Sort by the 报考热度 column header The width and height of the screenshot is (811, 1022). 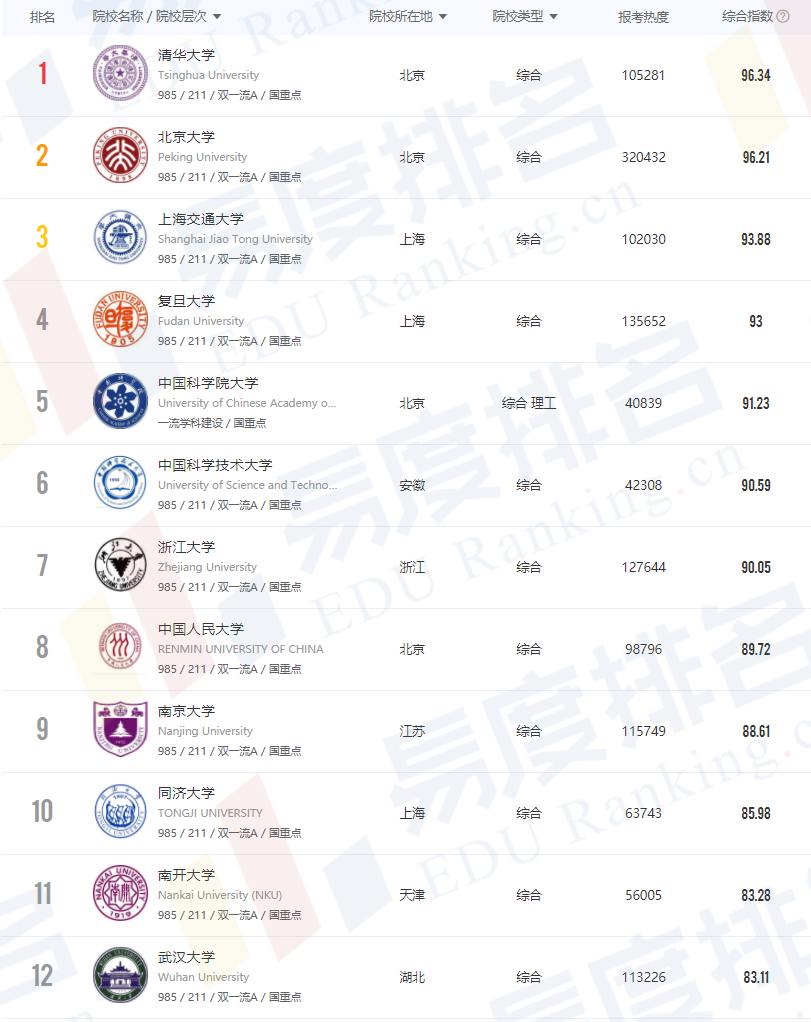(x=643, y=17)
